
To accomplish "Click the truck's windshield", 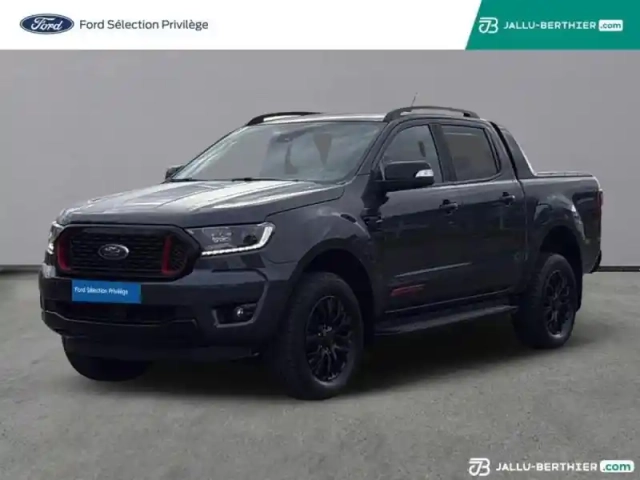I will [x=280, y=152].
